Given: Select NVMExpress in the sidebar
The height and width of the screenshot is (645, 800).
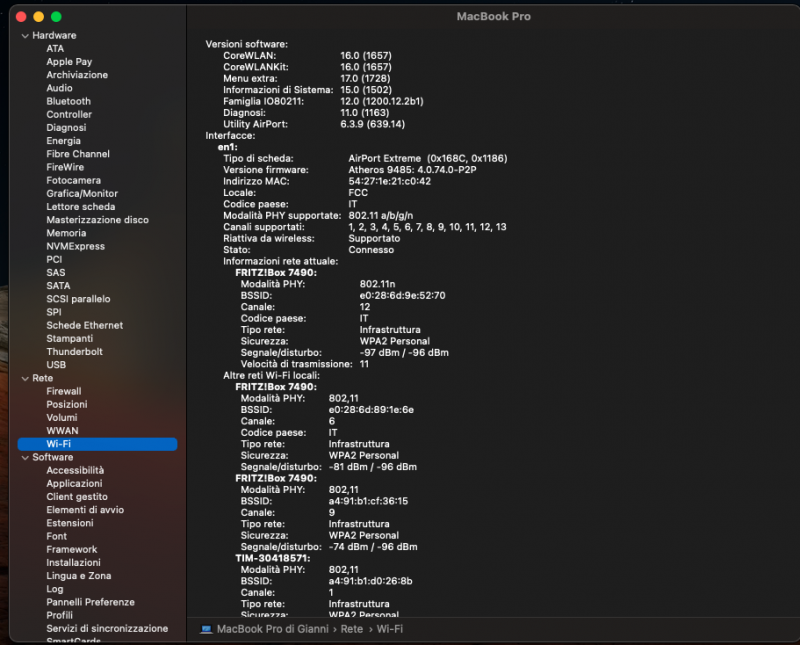Looking at the screenshot, I should click(76, 246).
